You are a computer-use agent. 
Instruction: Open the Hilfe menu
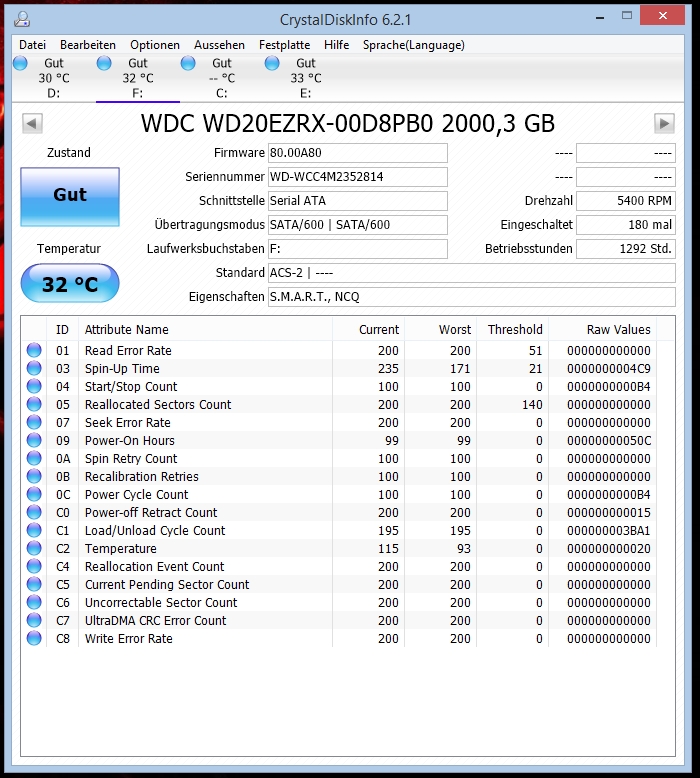pyautogui.click(x=336, y=45)
